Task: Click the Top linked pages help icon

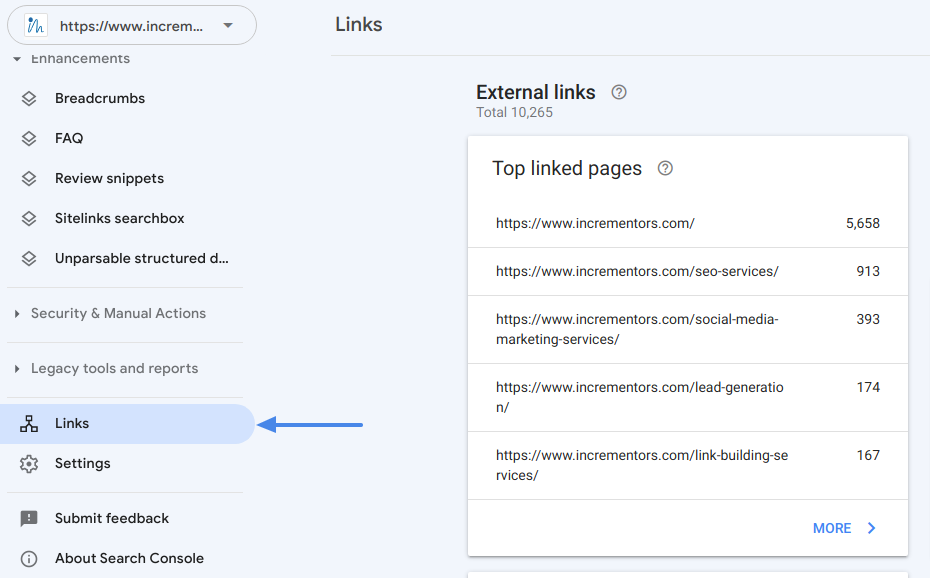Action: [665, 168]
